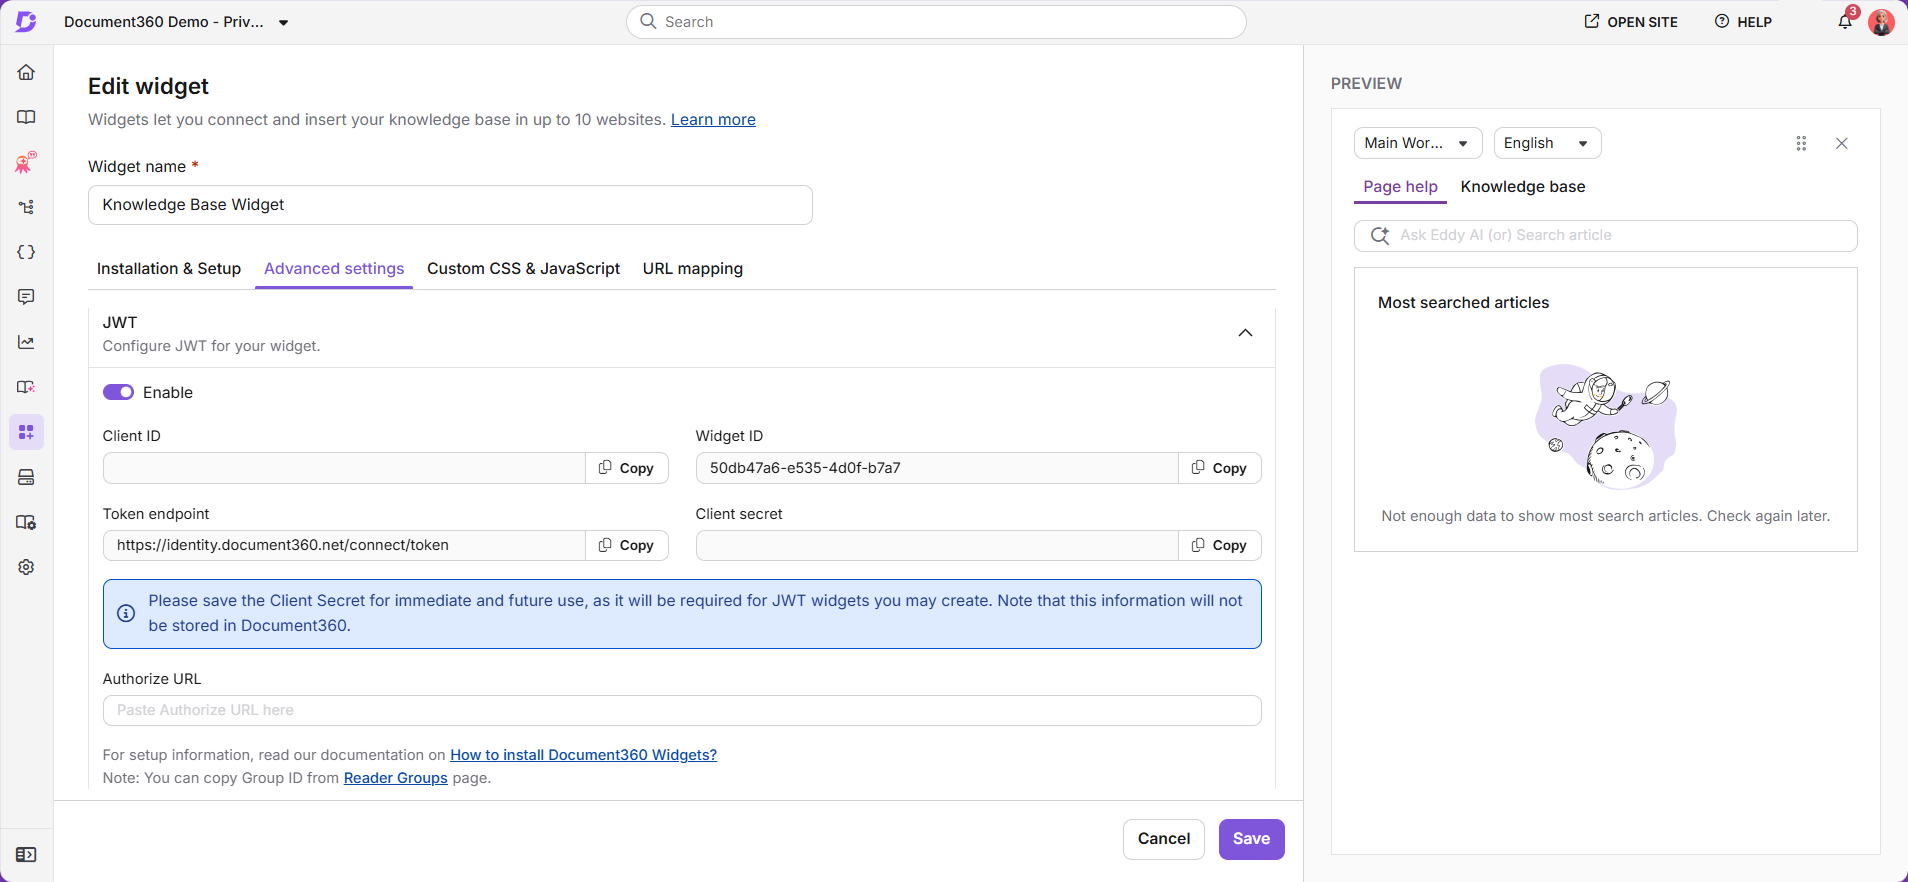Switch to Installation & Setup tab
Viewport: 1908px width, 882px height.
click(x=169, y=268)
